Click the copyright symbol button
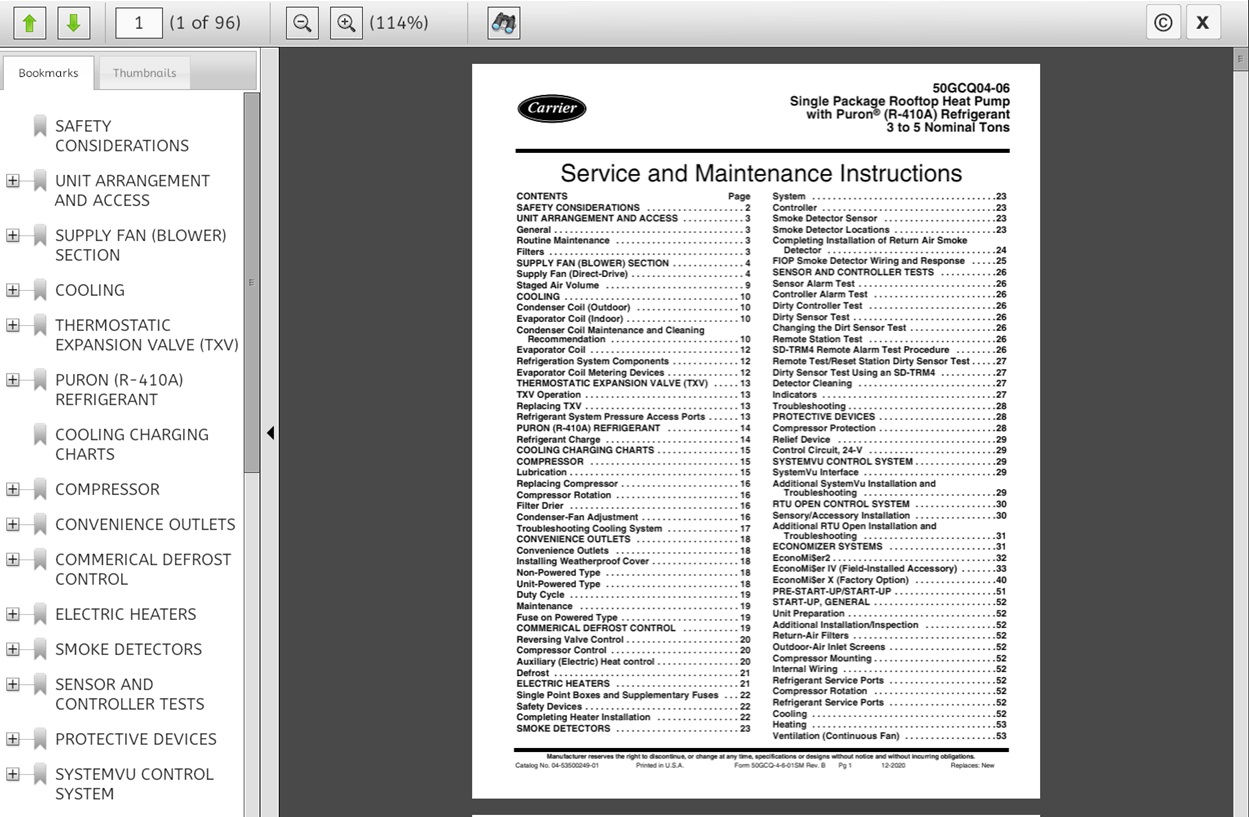 click(1163, 23)
